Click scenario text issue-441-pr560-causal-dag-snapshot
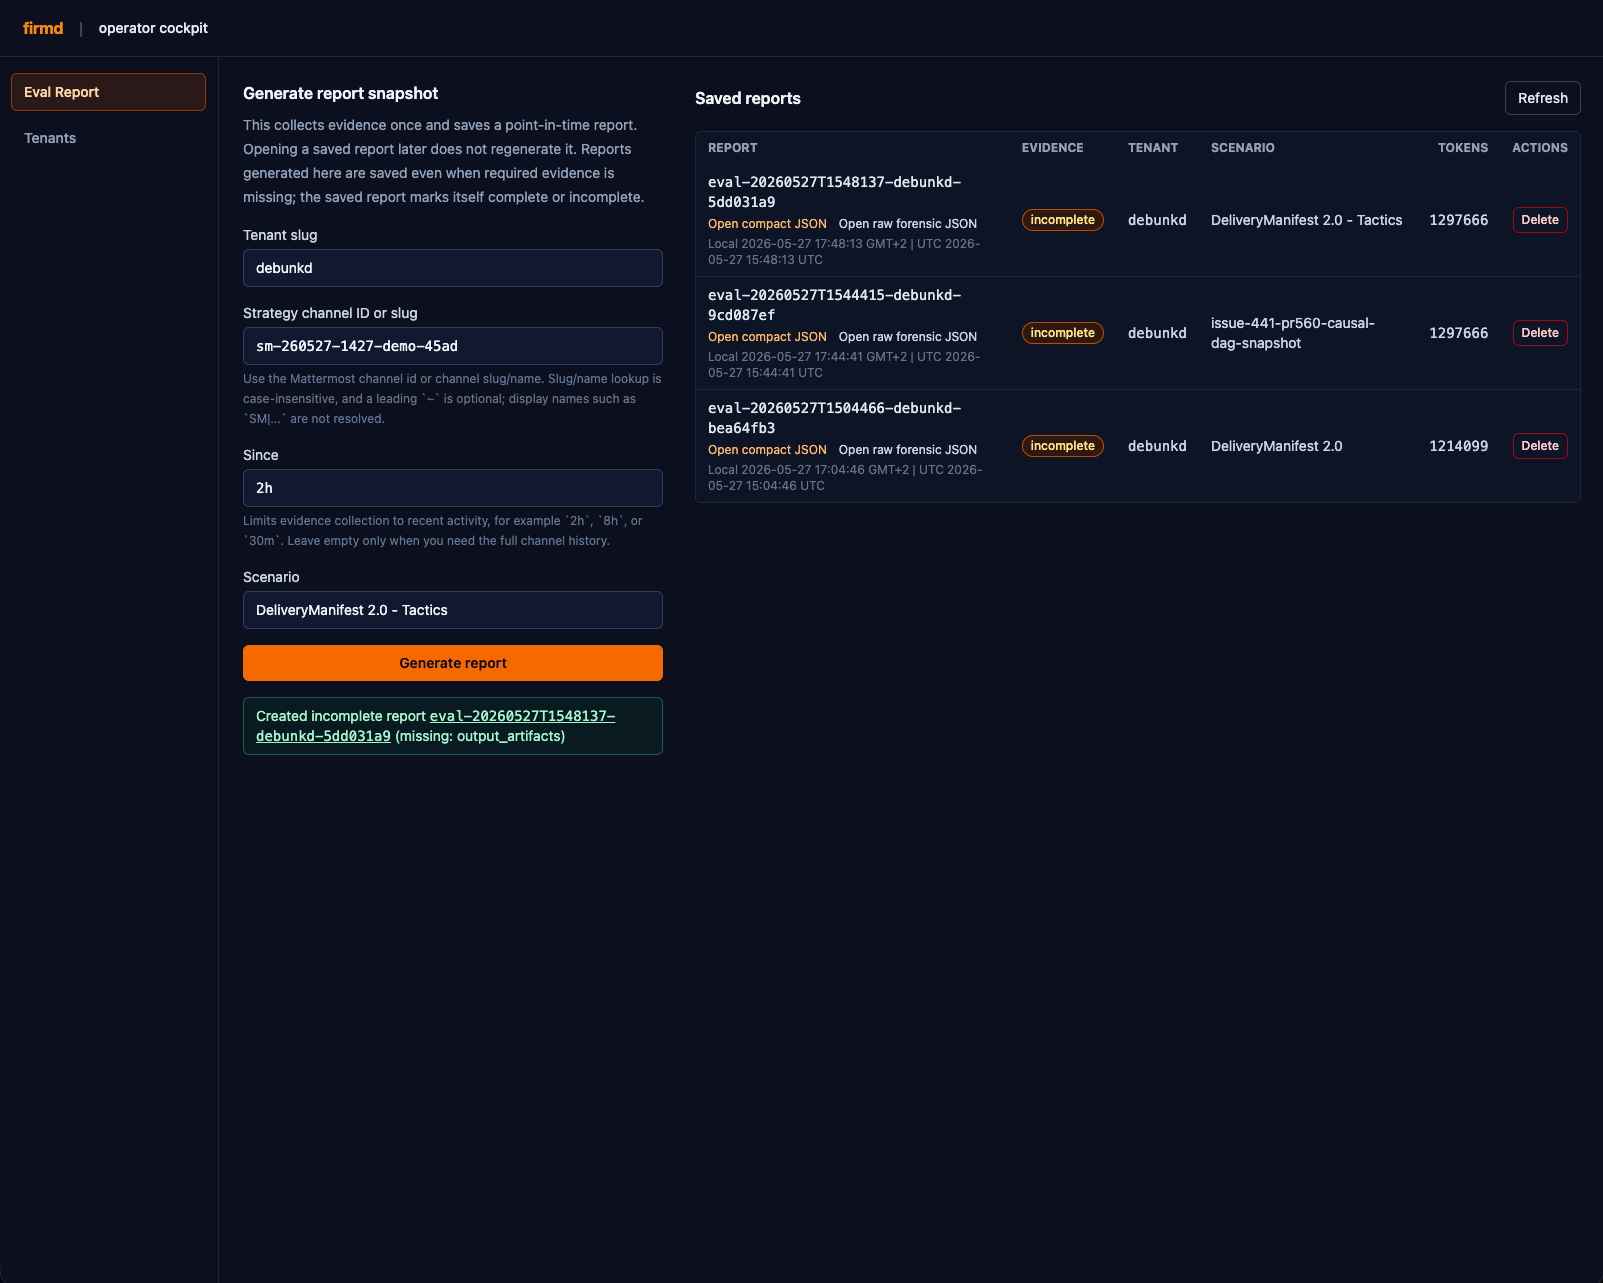The width and height of the screenshot is (1603, 1283). [1292, 333]
